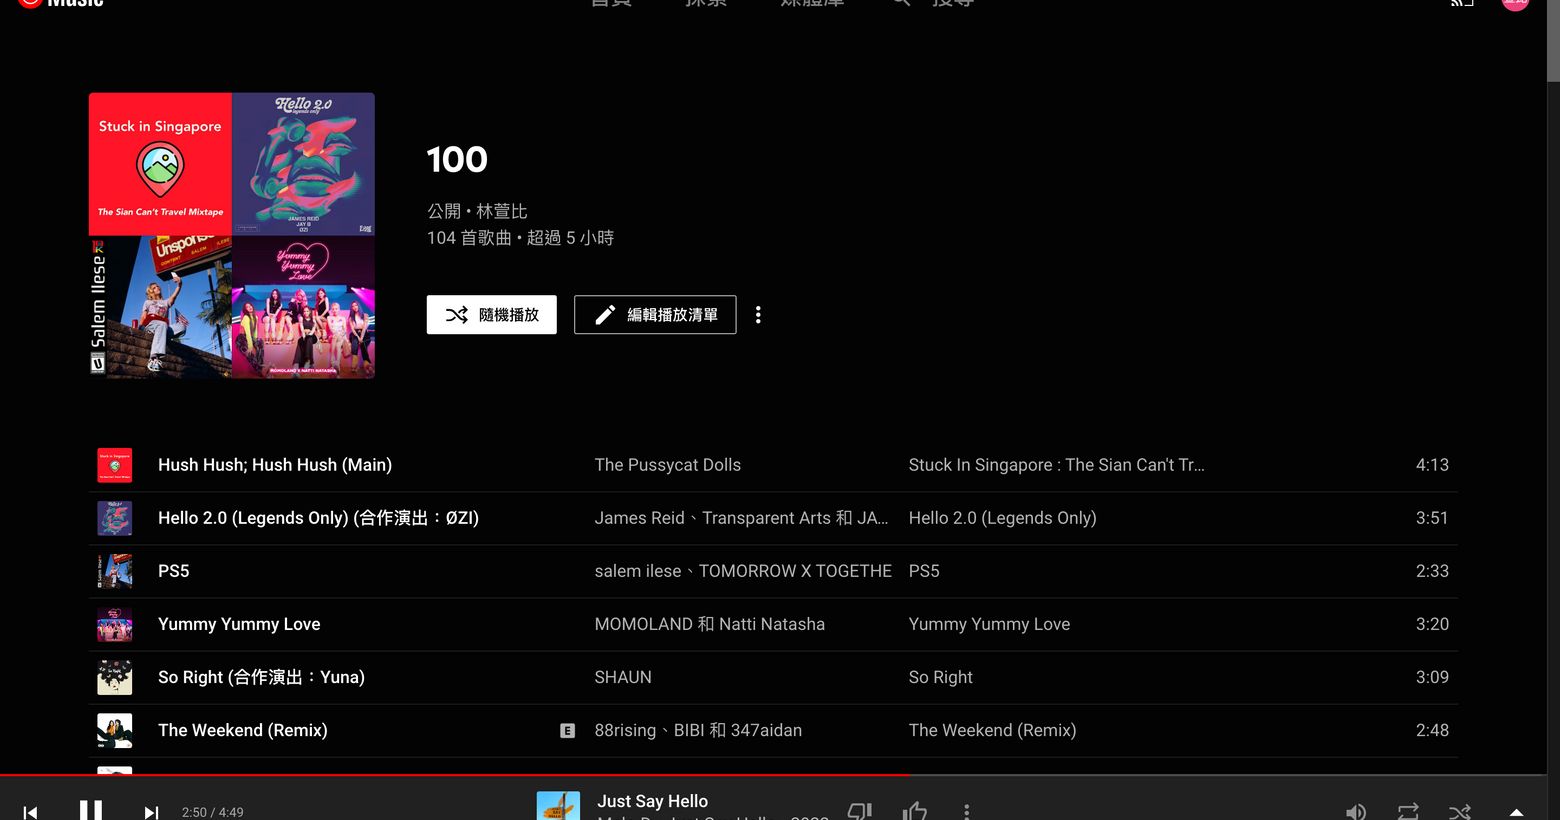Viewport: 1560px width, 820px height.
Task: Open artist 88rising link
Action: [x=625, y=730]
